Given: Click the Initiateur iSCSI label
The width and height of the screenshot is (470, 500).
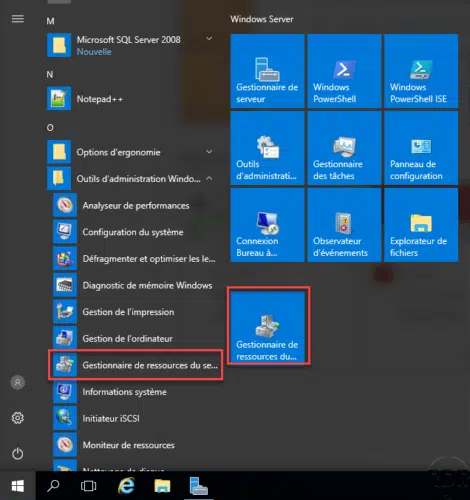Looking at the screenshot, I should [x=111, y=419].
